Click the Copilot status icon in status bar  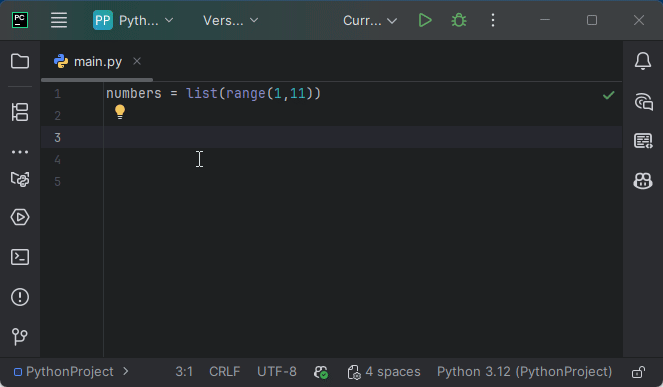[321, 372]
